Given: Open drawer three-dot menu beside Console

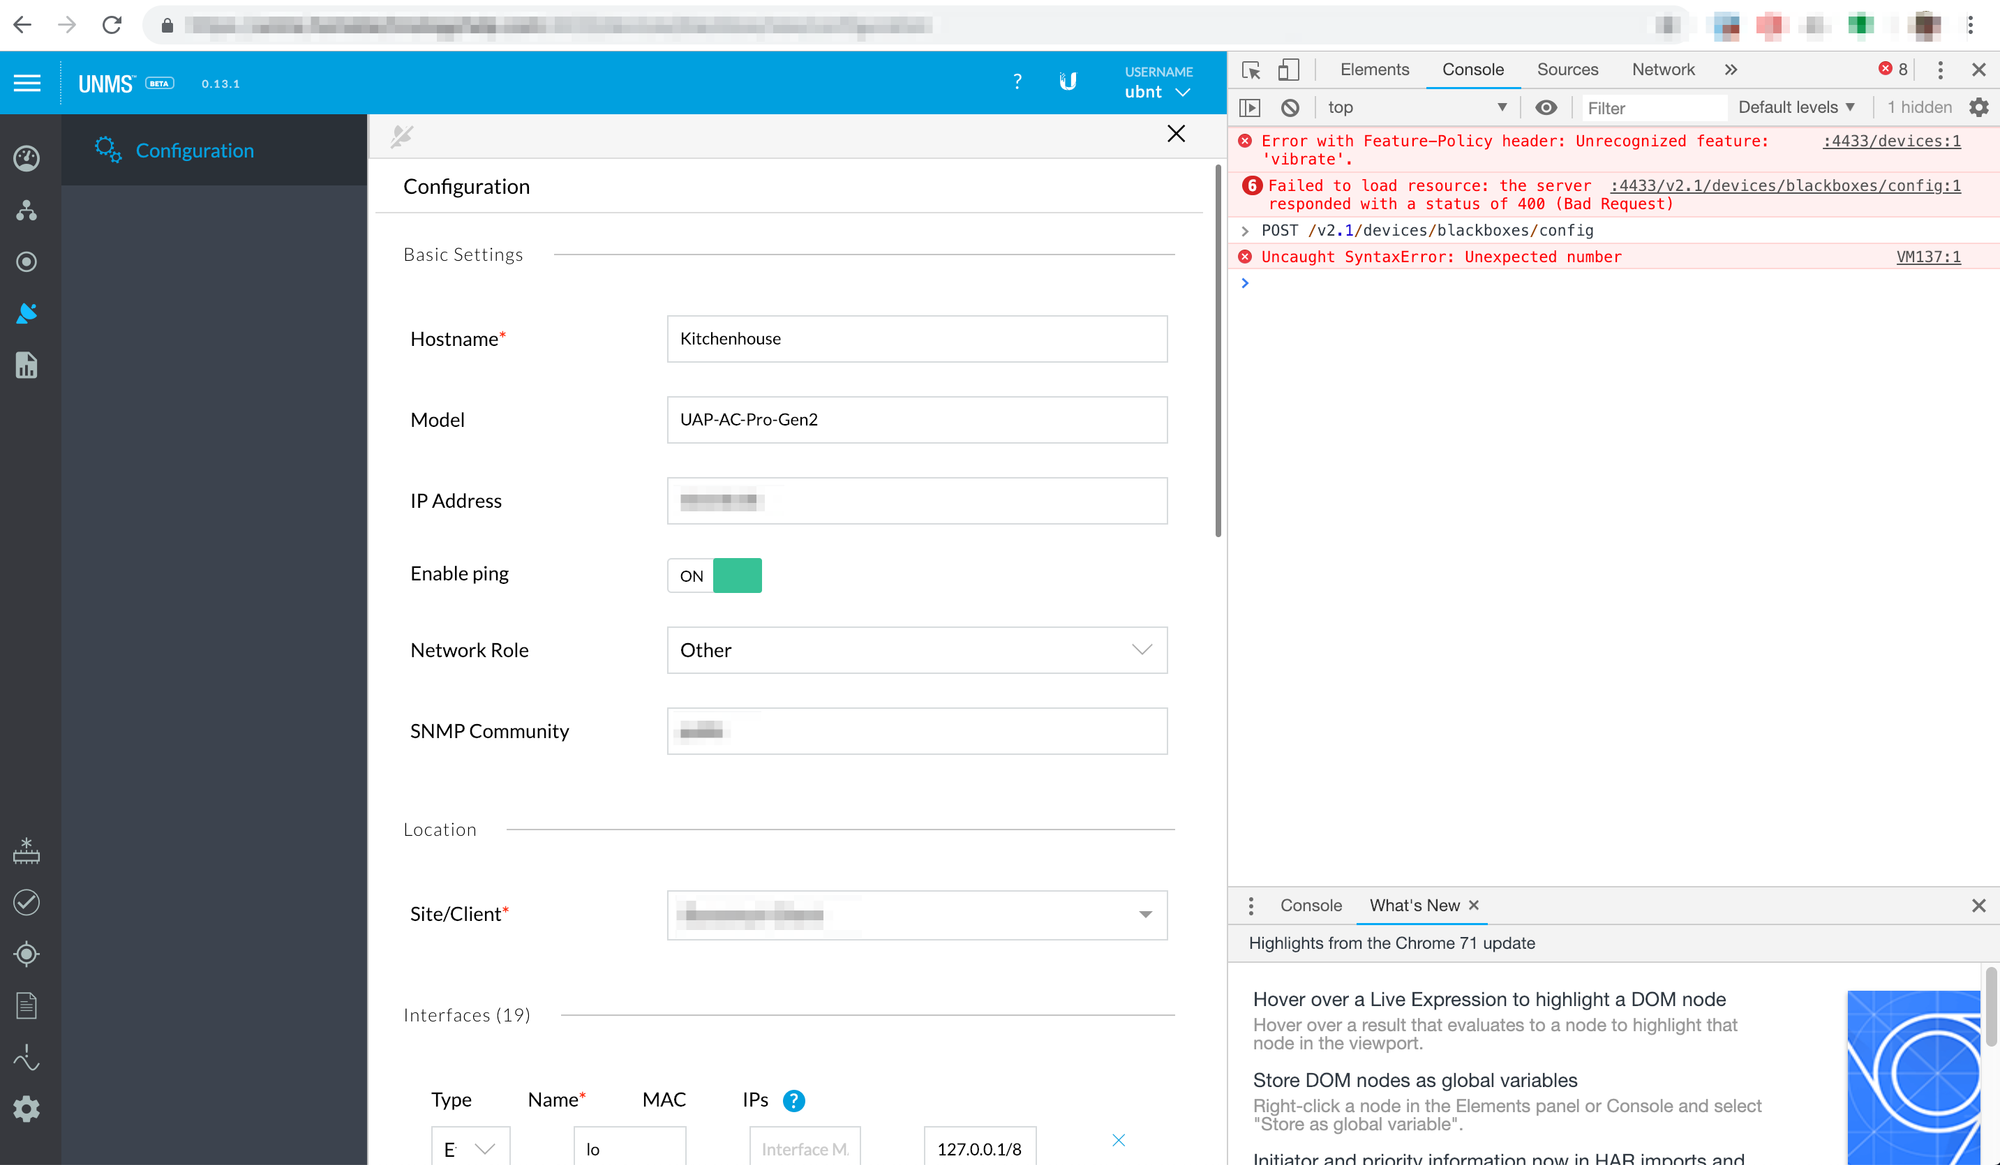Looking at the screenshot, I should [x=1251, y=906].
